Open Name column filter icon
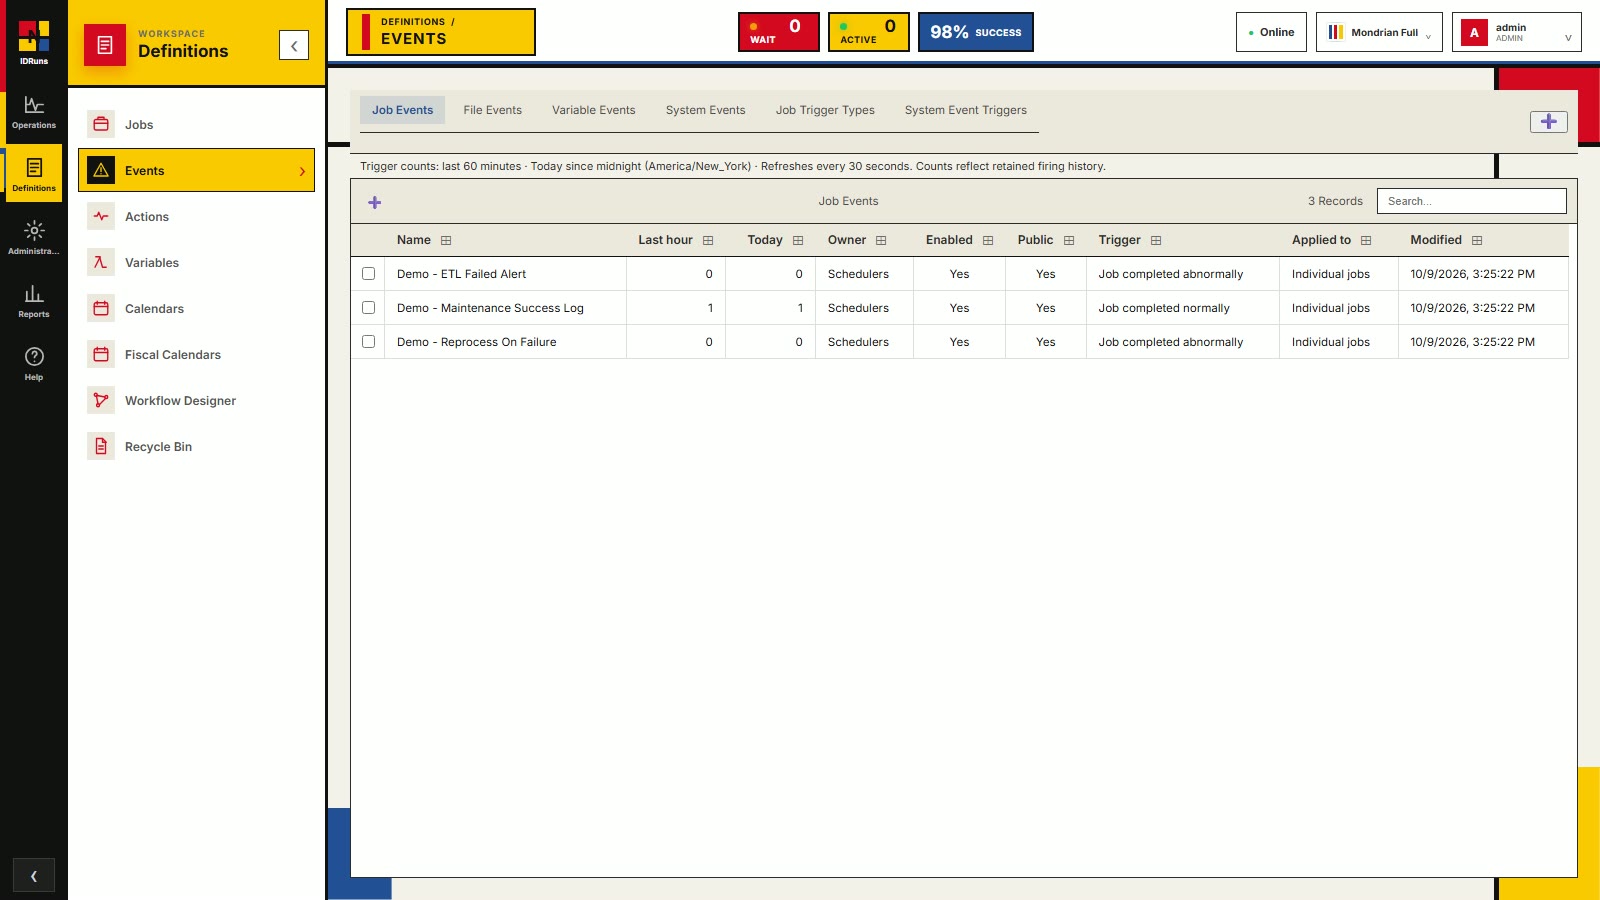The height and width of the screenshot is (900, 1600). 446,241
